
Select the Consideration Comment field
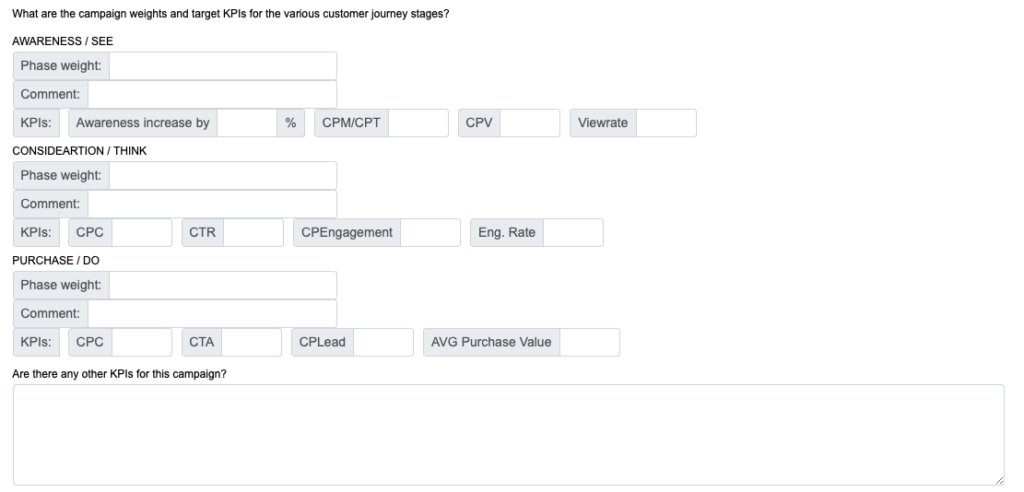coord(212,204)
